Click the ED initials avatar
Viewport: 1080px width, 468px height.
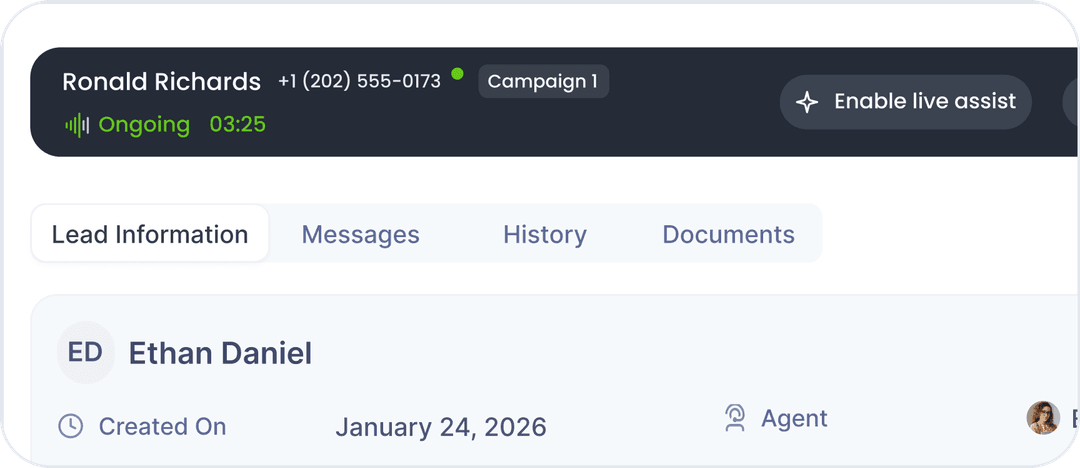click(85, 352)
